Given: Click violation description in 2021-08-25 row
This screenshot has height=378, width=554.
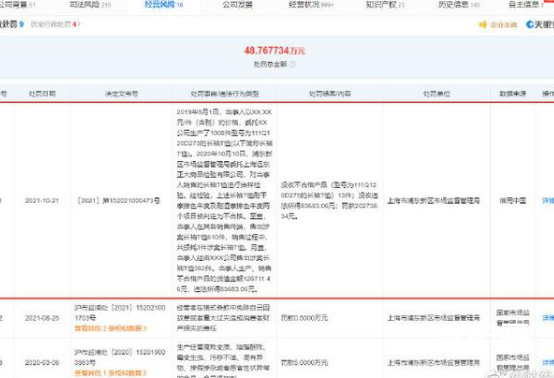Looking at the screenshot, I should point(223,318).
